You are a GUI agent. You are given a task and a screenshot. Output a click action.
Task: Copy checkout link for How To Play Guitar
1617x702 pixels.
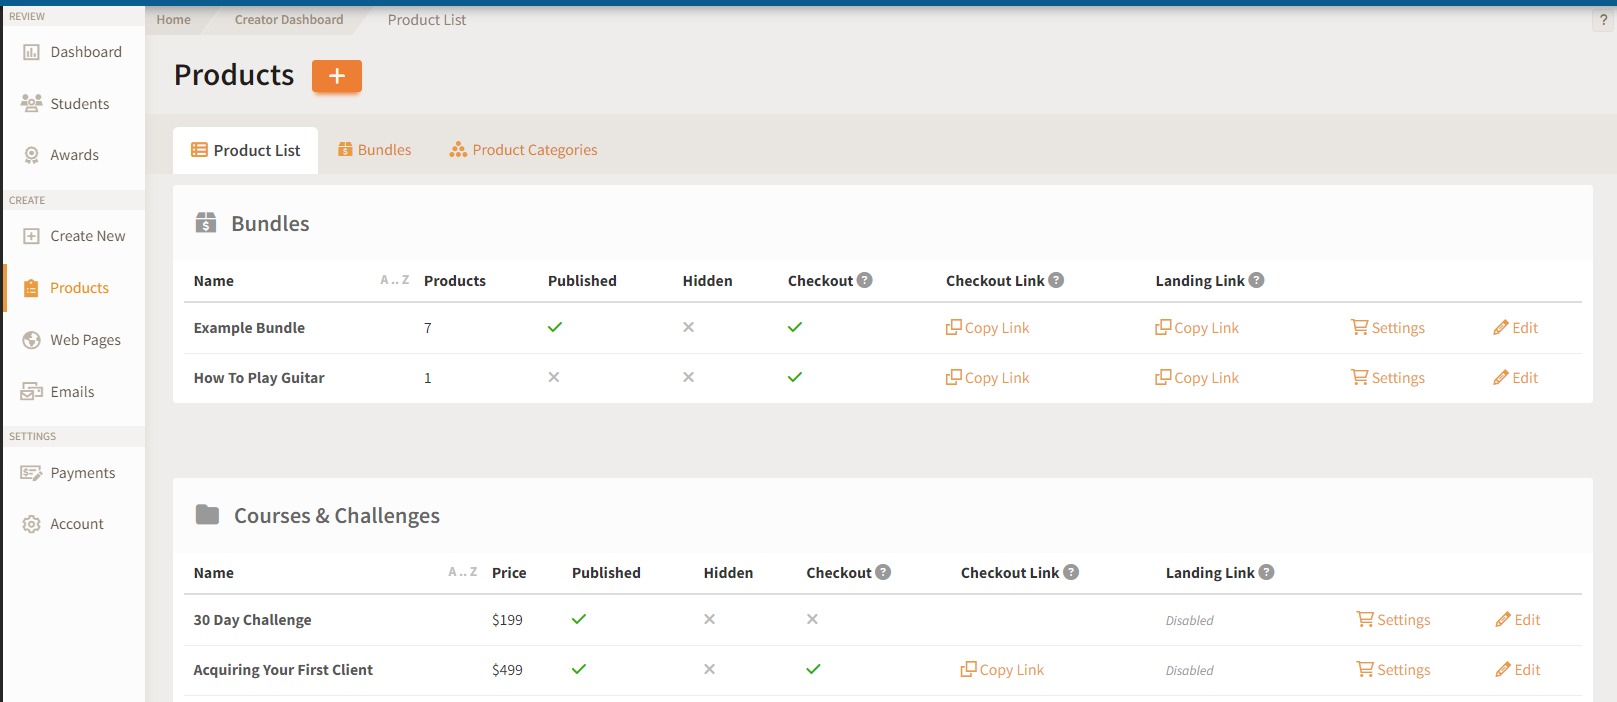point(987,378)
